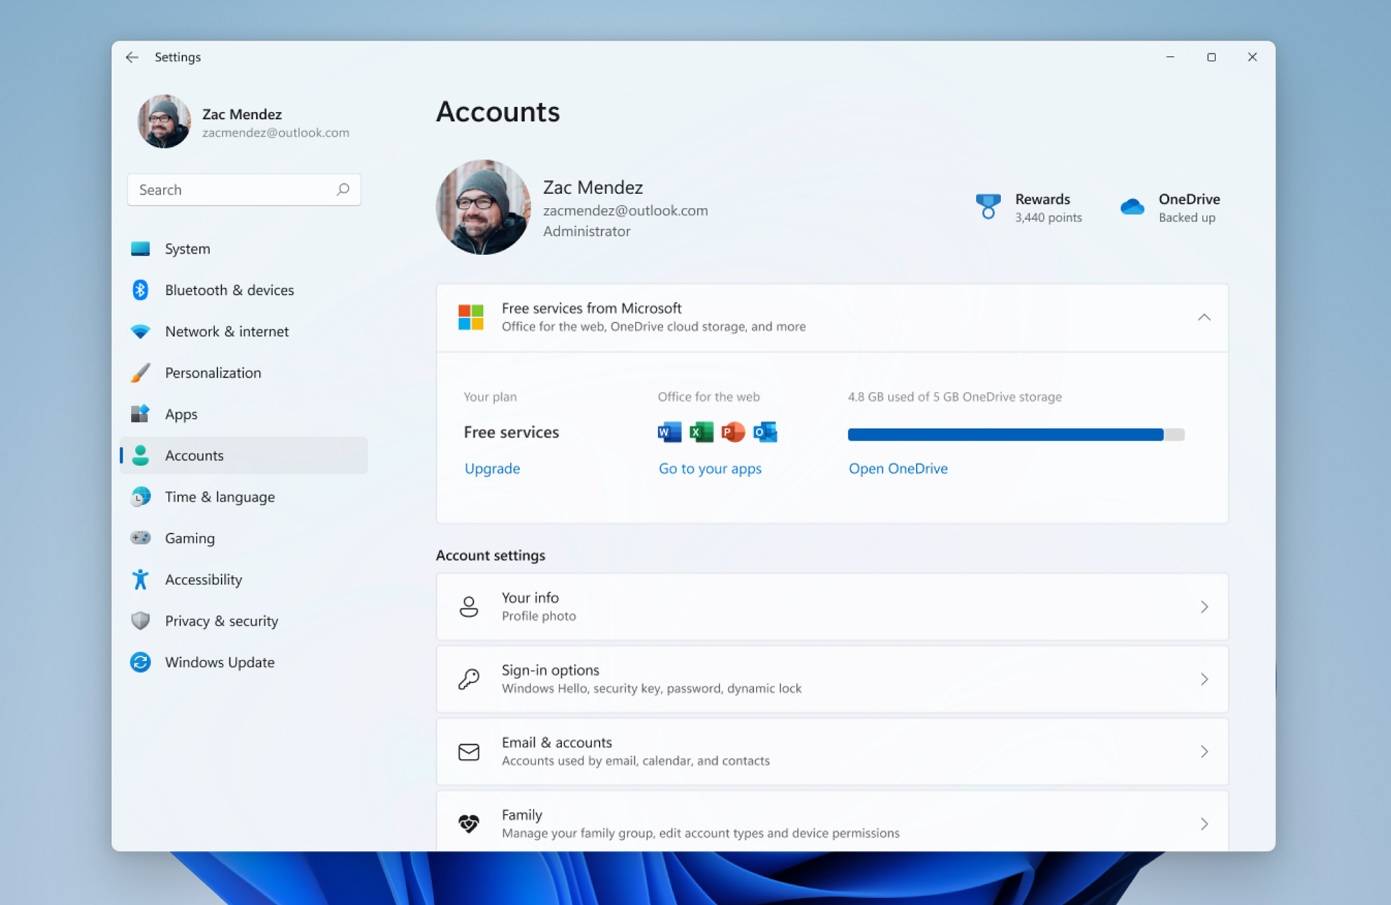
Task: Open the OneDrive cloud icon
Action: tap(1131, 206)
